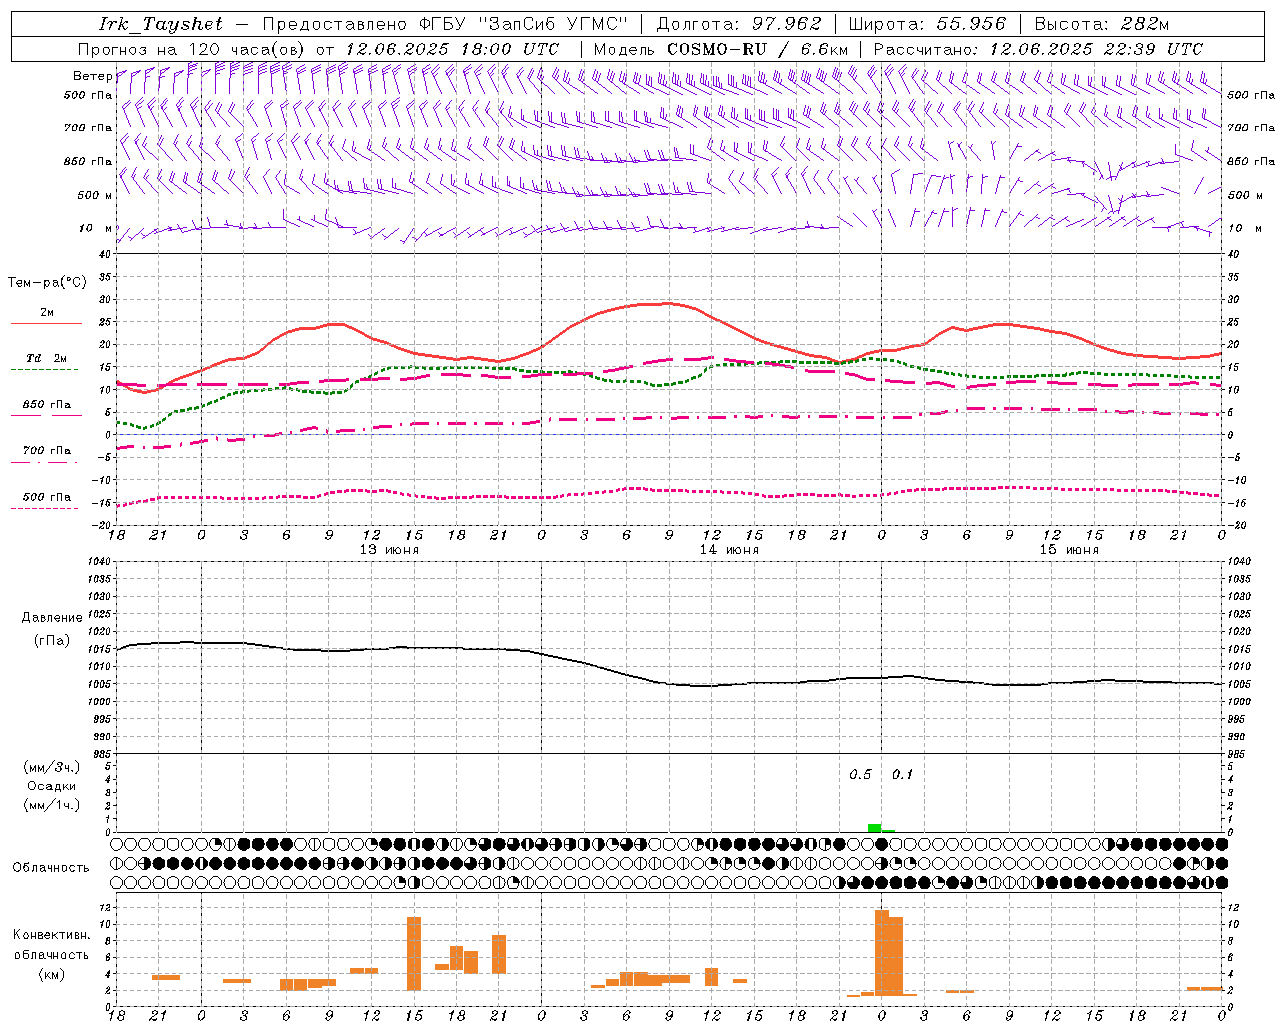Click the tall orange convective bar at 15h, 13 июня
The image size is (1280, 1024).
click(x=414, y=954)
